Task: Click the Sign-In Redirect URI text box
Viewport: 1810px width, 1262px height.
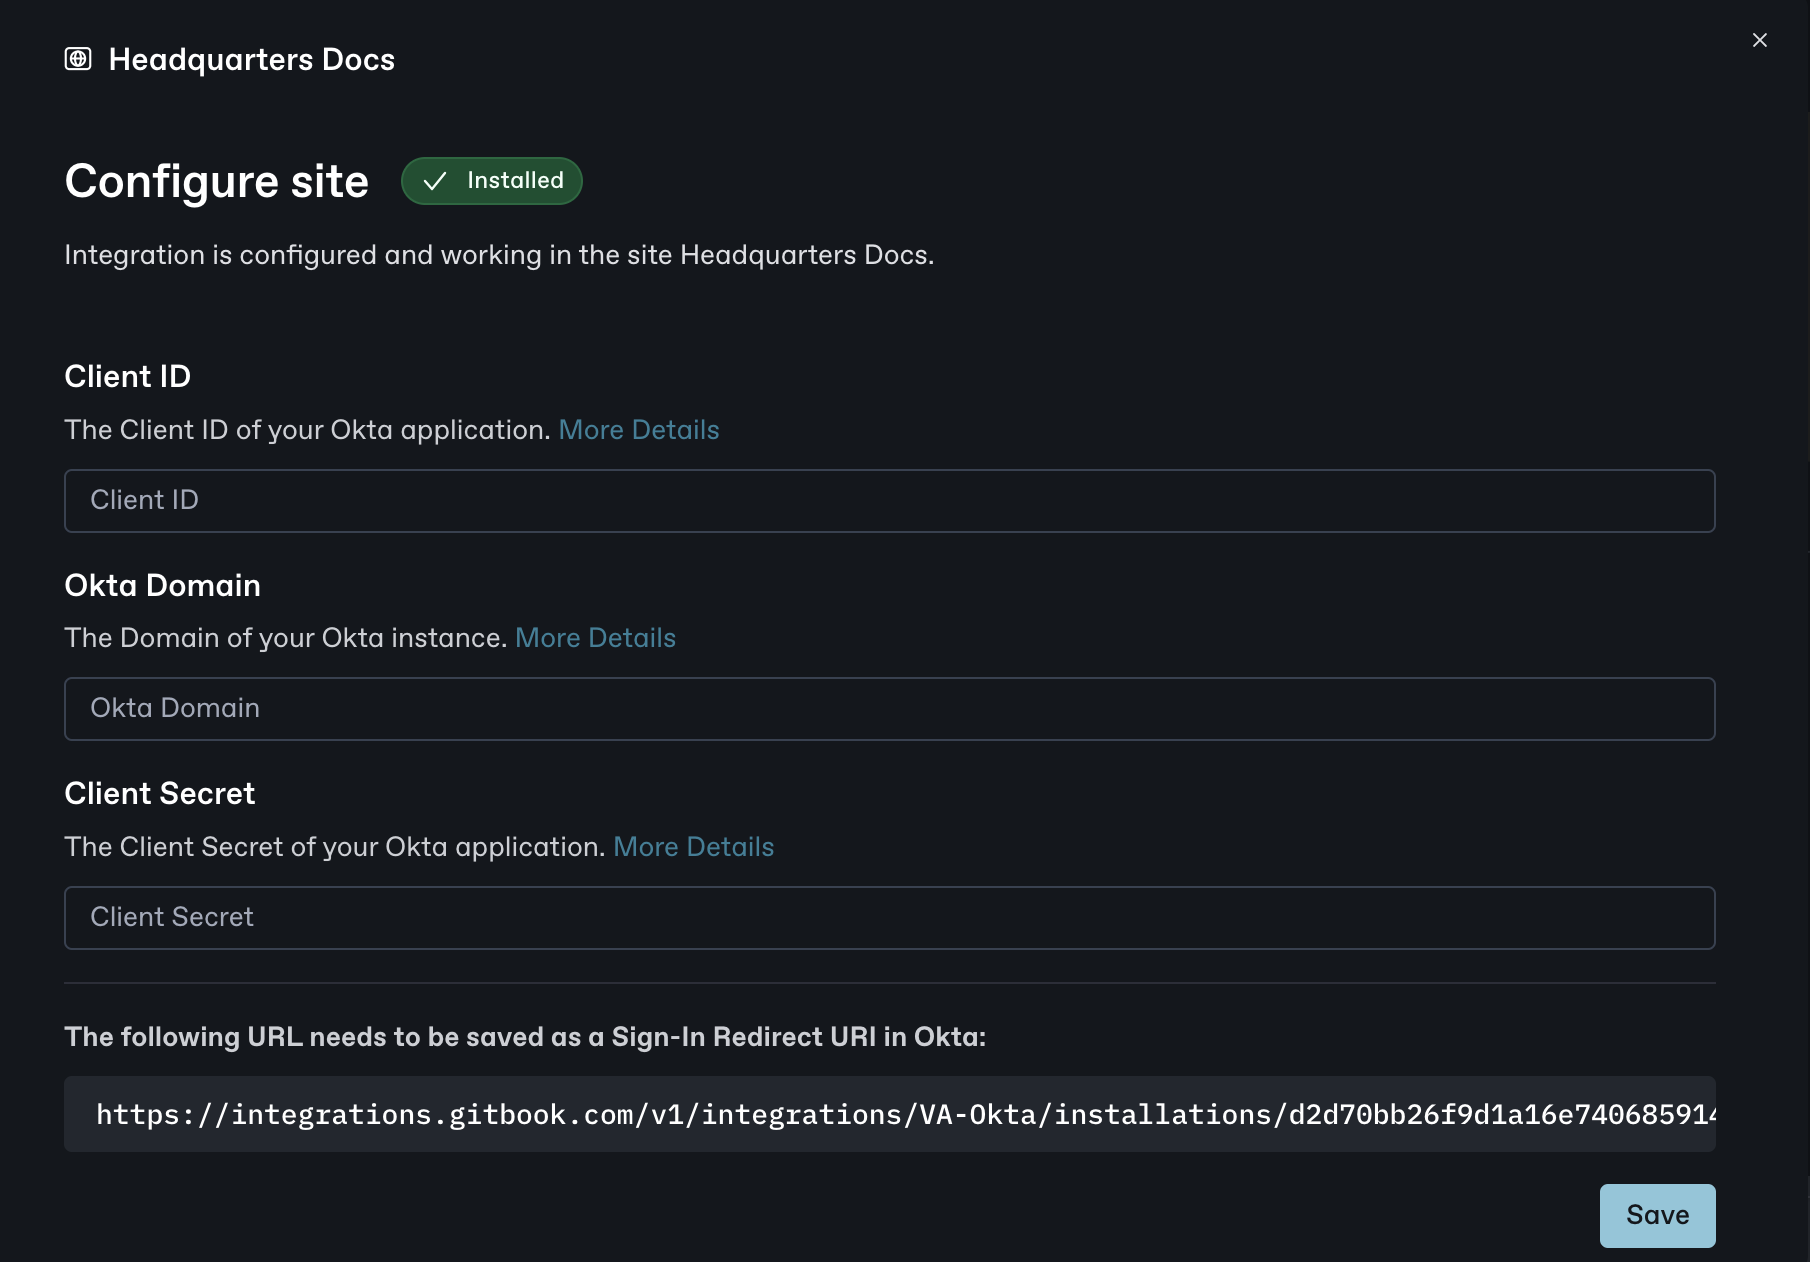Action: [890, 1114]
